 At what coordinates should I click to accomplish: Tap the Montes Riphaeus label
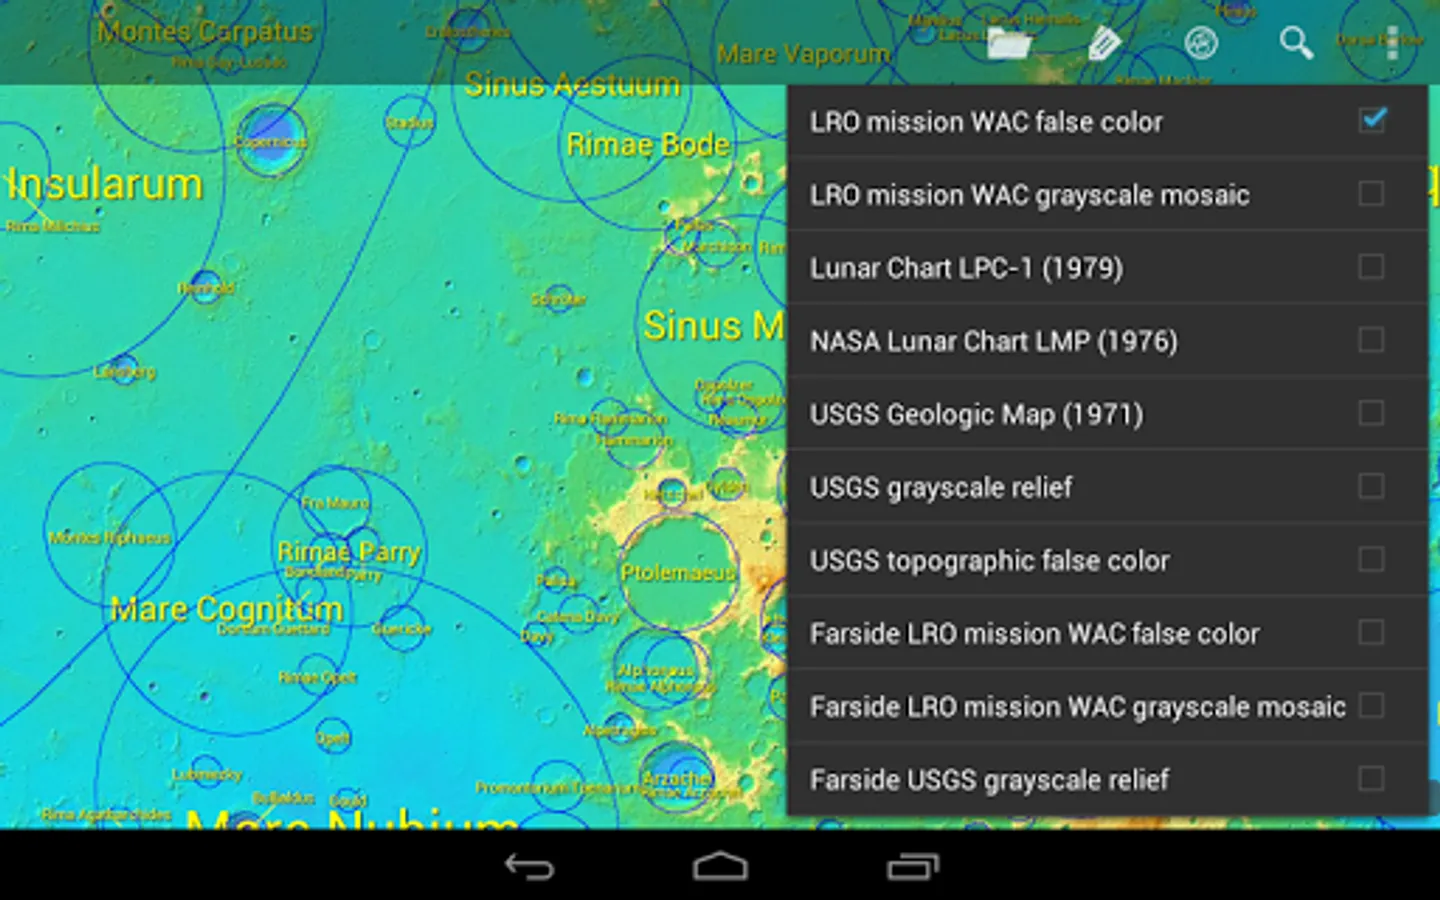[x=110, y=538]
